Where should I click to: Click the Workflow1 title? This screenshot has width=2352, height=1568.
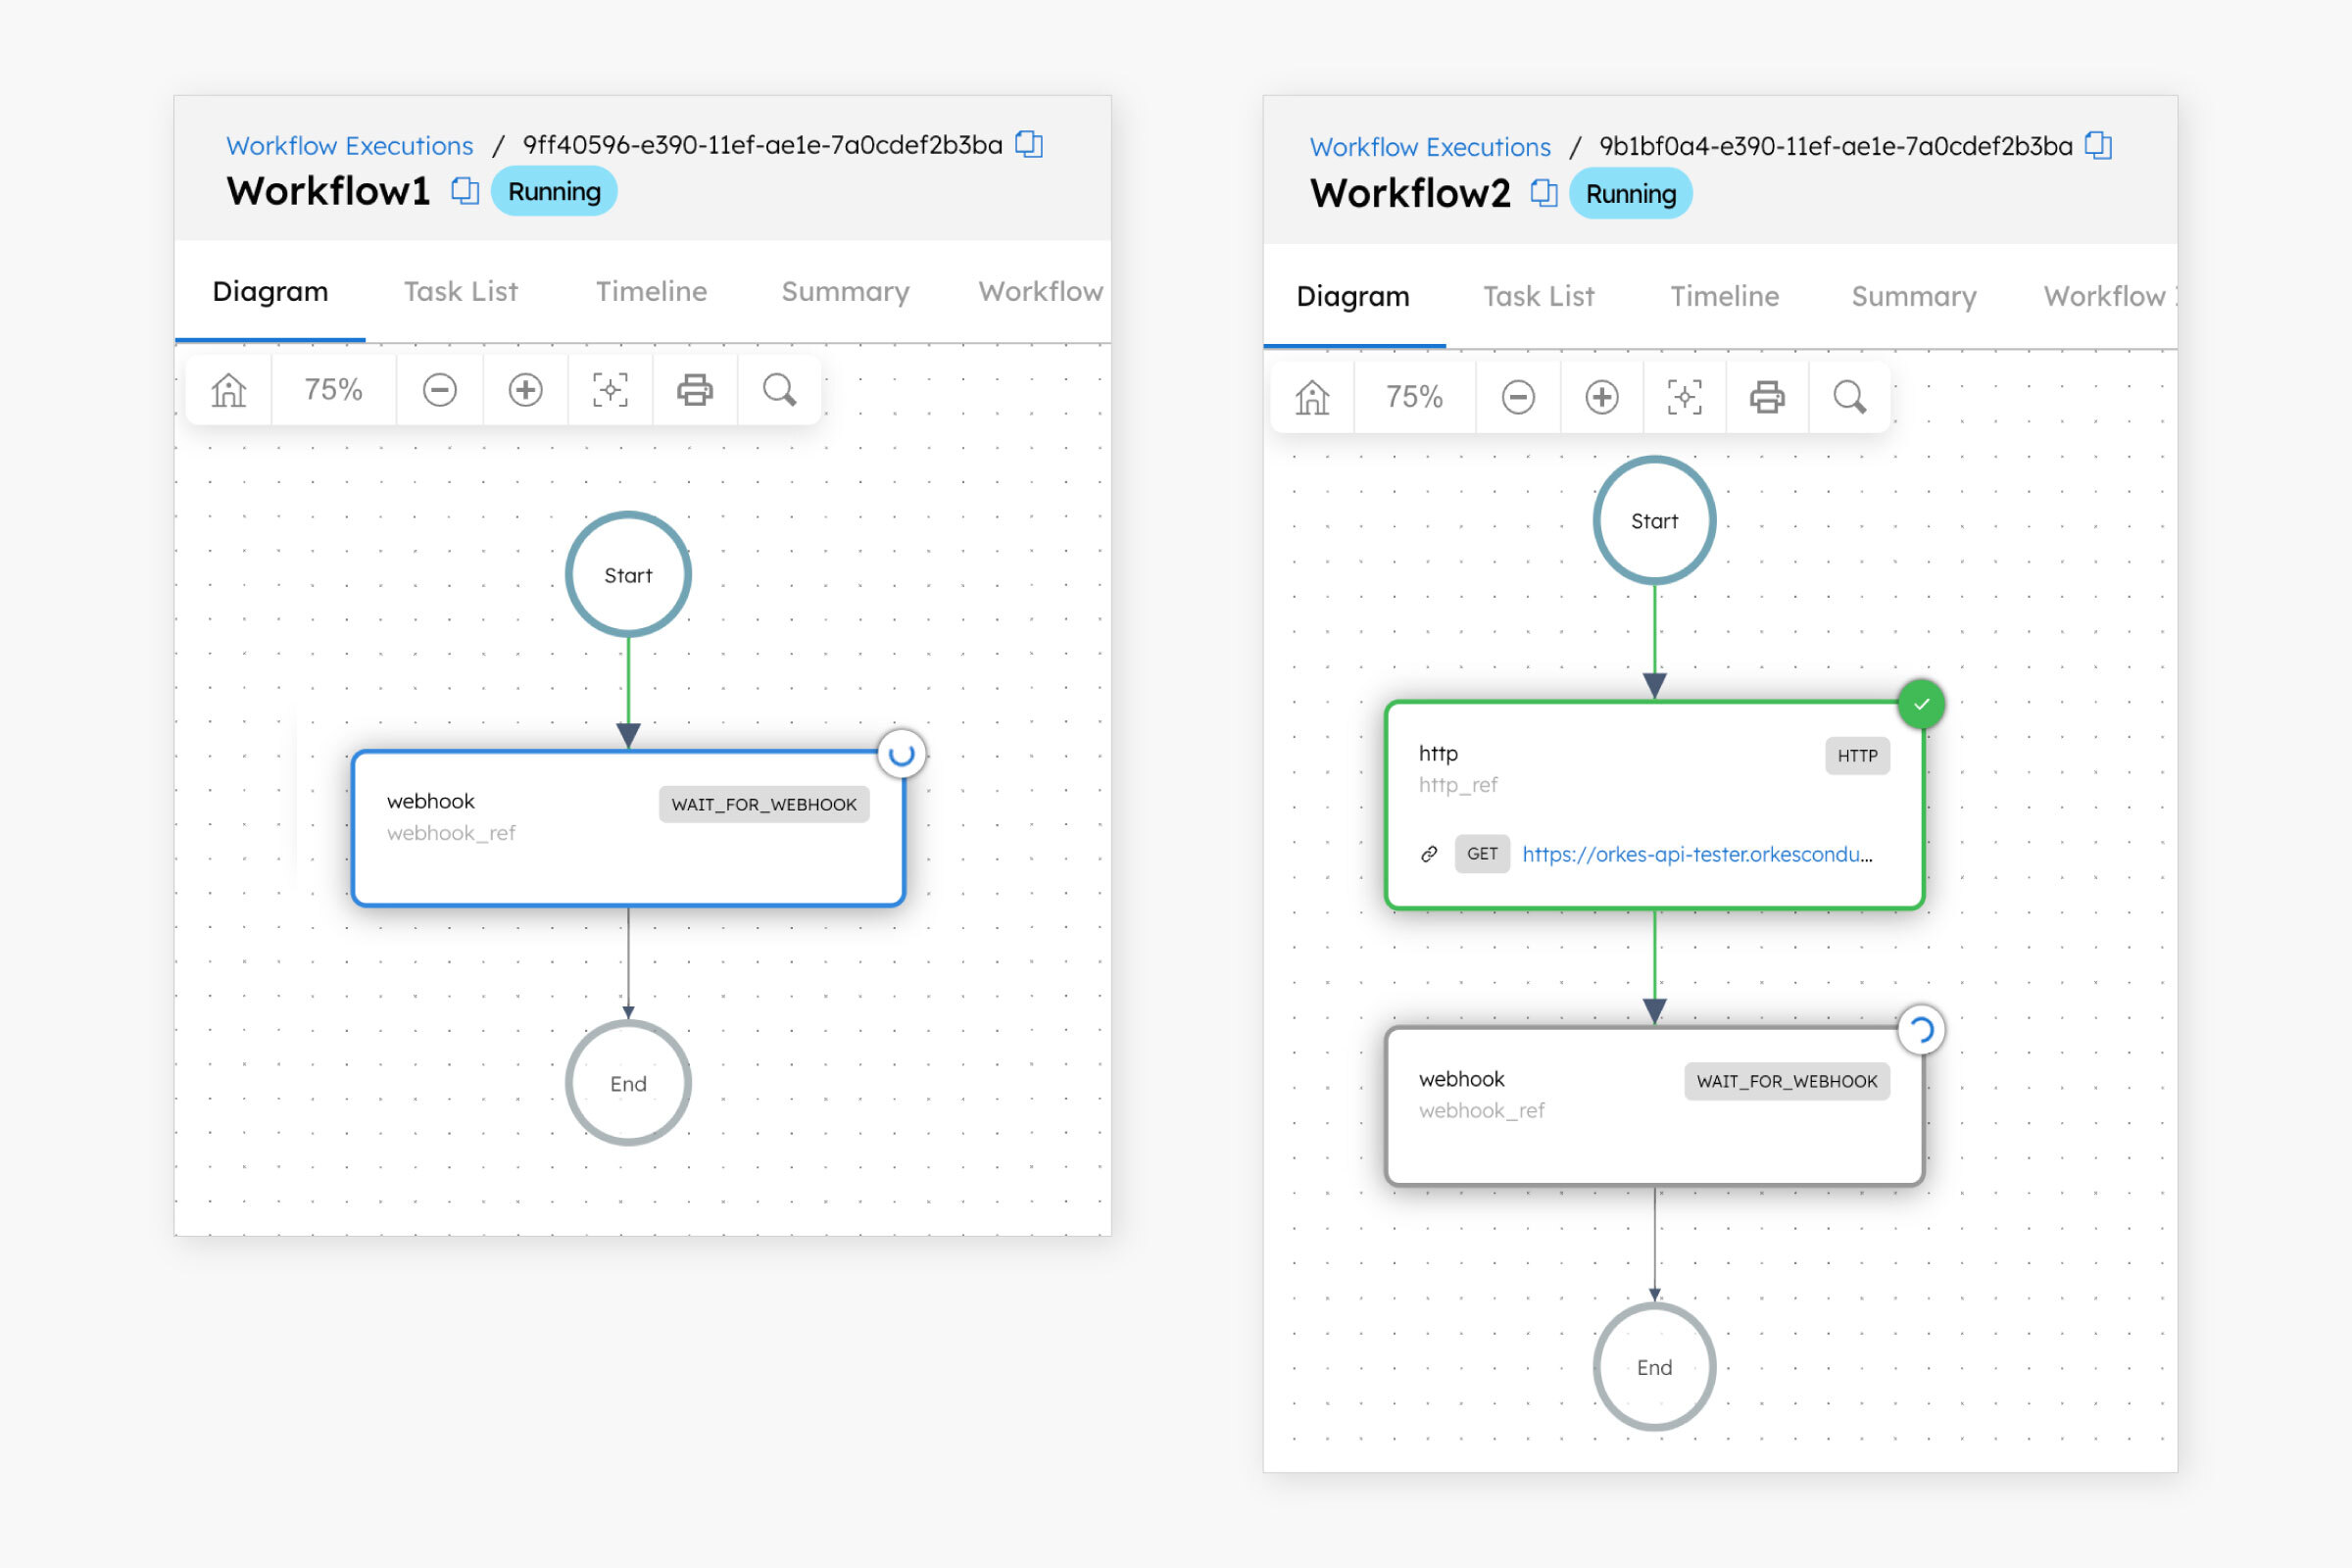click(x=328, y=191)
